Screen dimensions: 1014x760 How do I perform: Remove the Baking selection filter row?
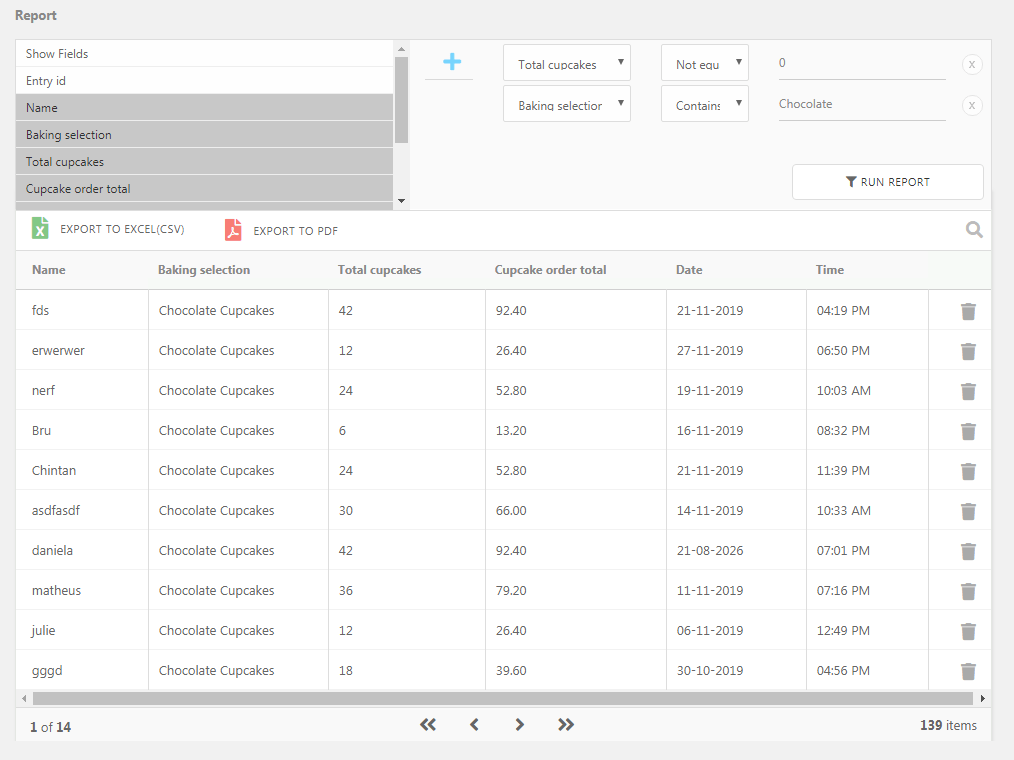point(971,105)
